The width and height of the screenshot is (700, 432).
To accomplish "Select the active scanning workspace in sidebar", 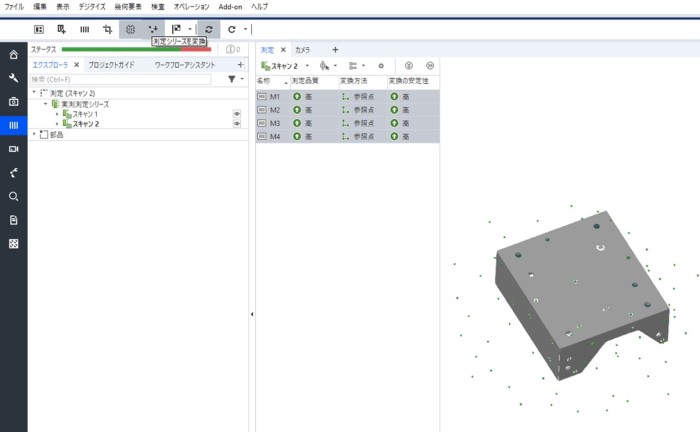I will 14,125.
